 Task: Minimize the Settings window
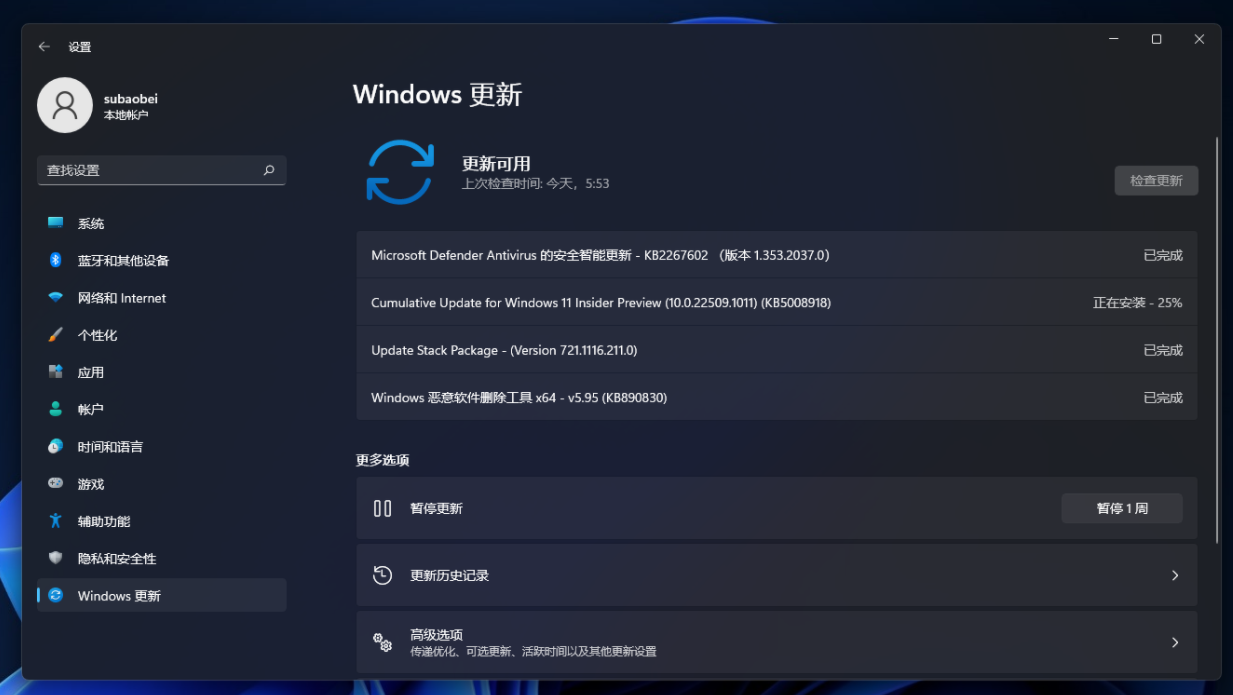[1113, 39]
